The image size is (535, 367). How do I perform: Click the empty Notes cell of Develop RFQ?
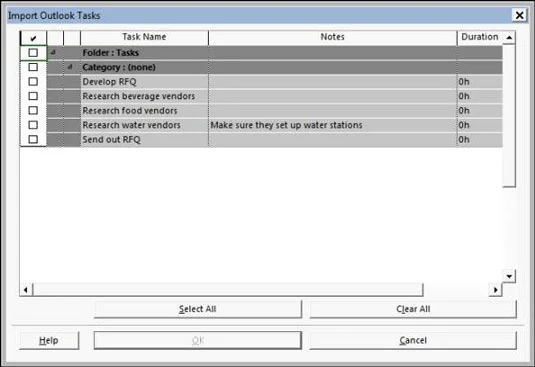pos(332,82)
